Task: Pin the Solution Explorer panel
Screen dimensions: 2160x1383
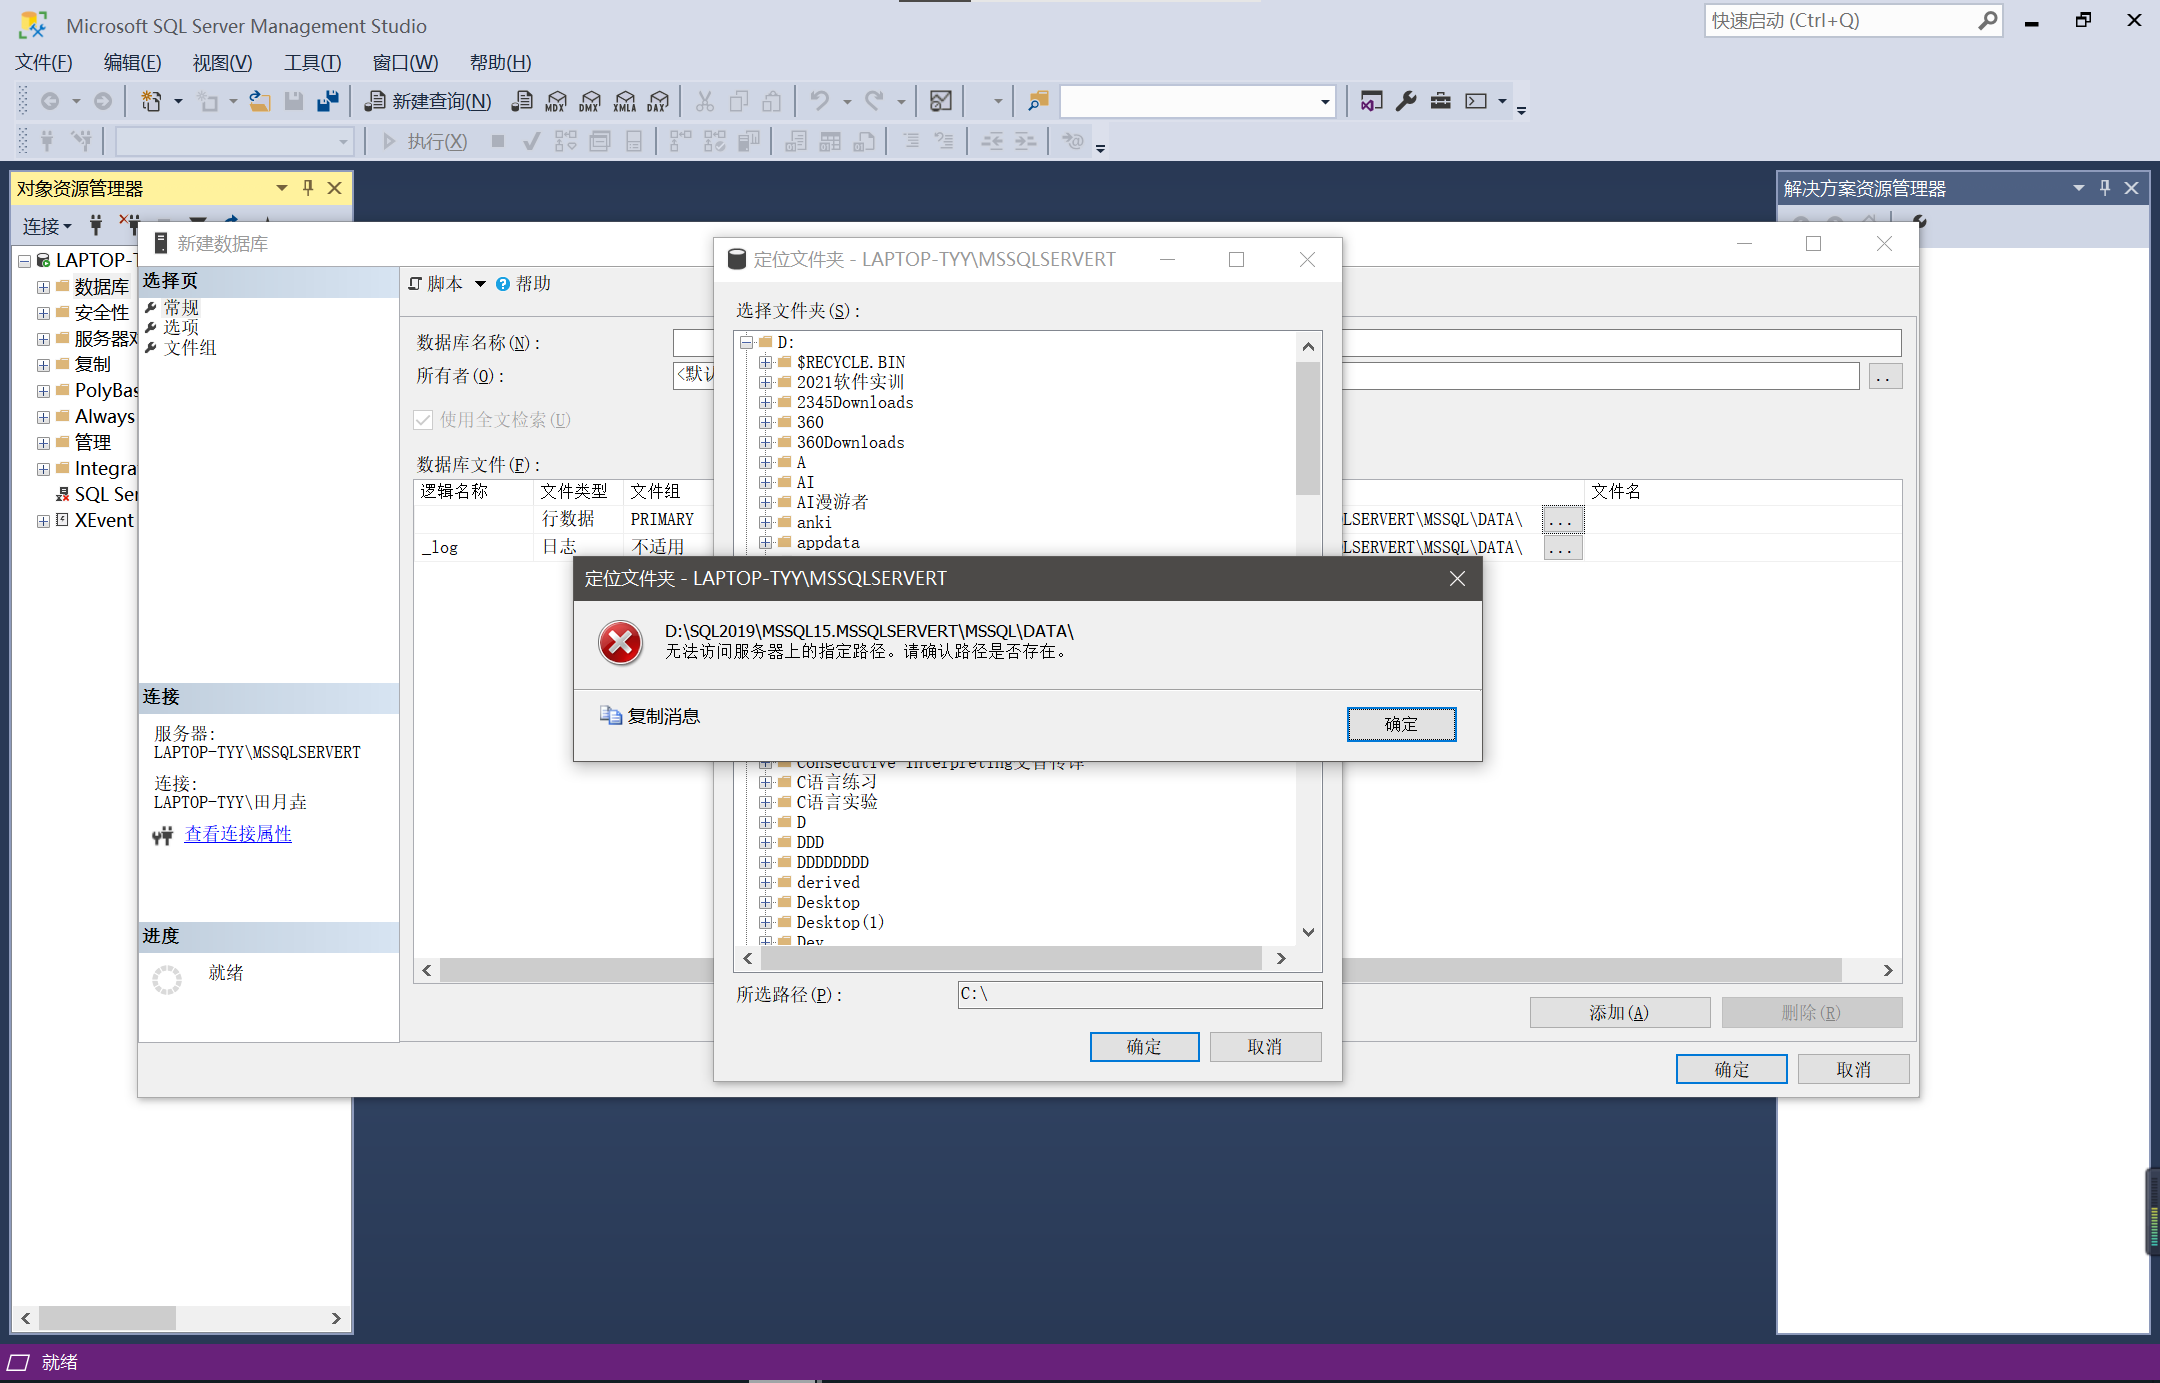Action: [2105, 188]
